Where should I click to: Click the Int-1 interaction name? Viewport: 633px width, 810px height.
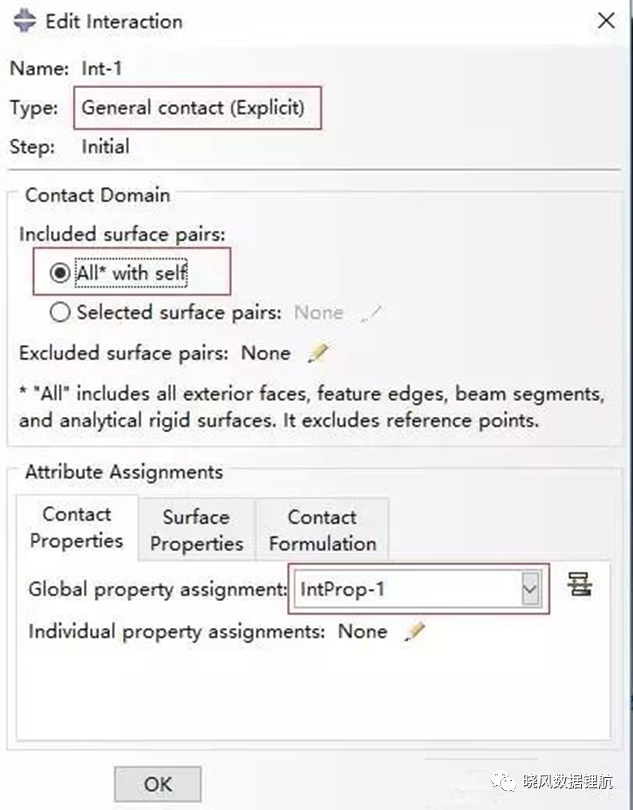click(102, 68)
